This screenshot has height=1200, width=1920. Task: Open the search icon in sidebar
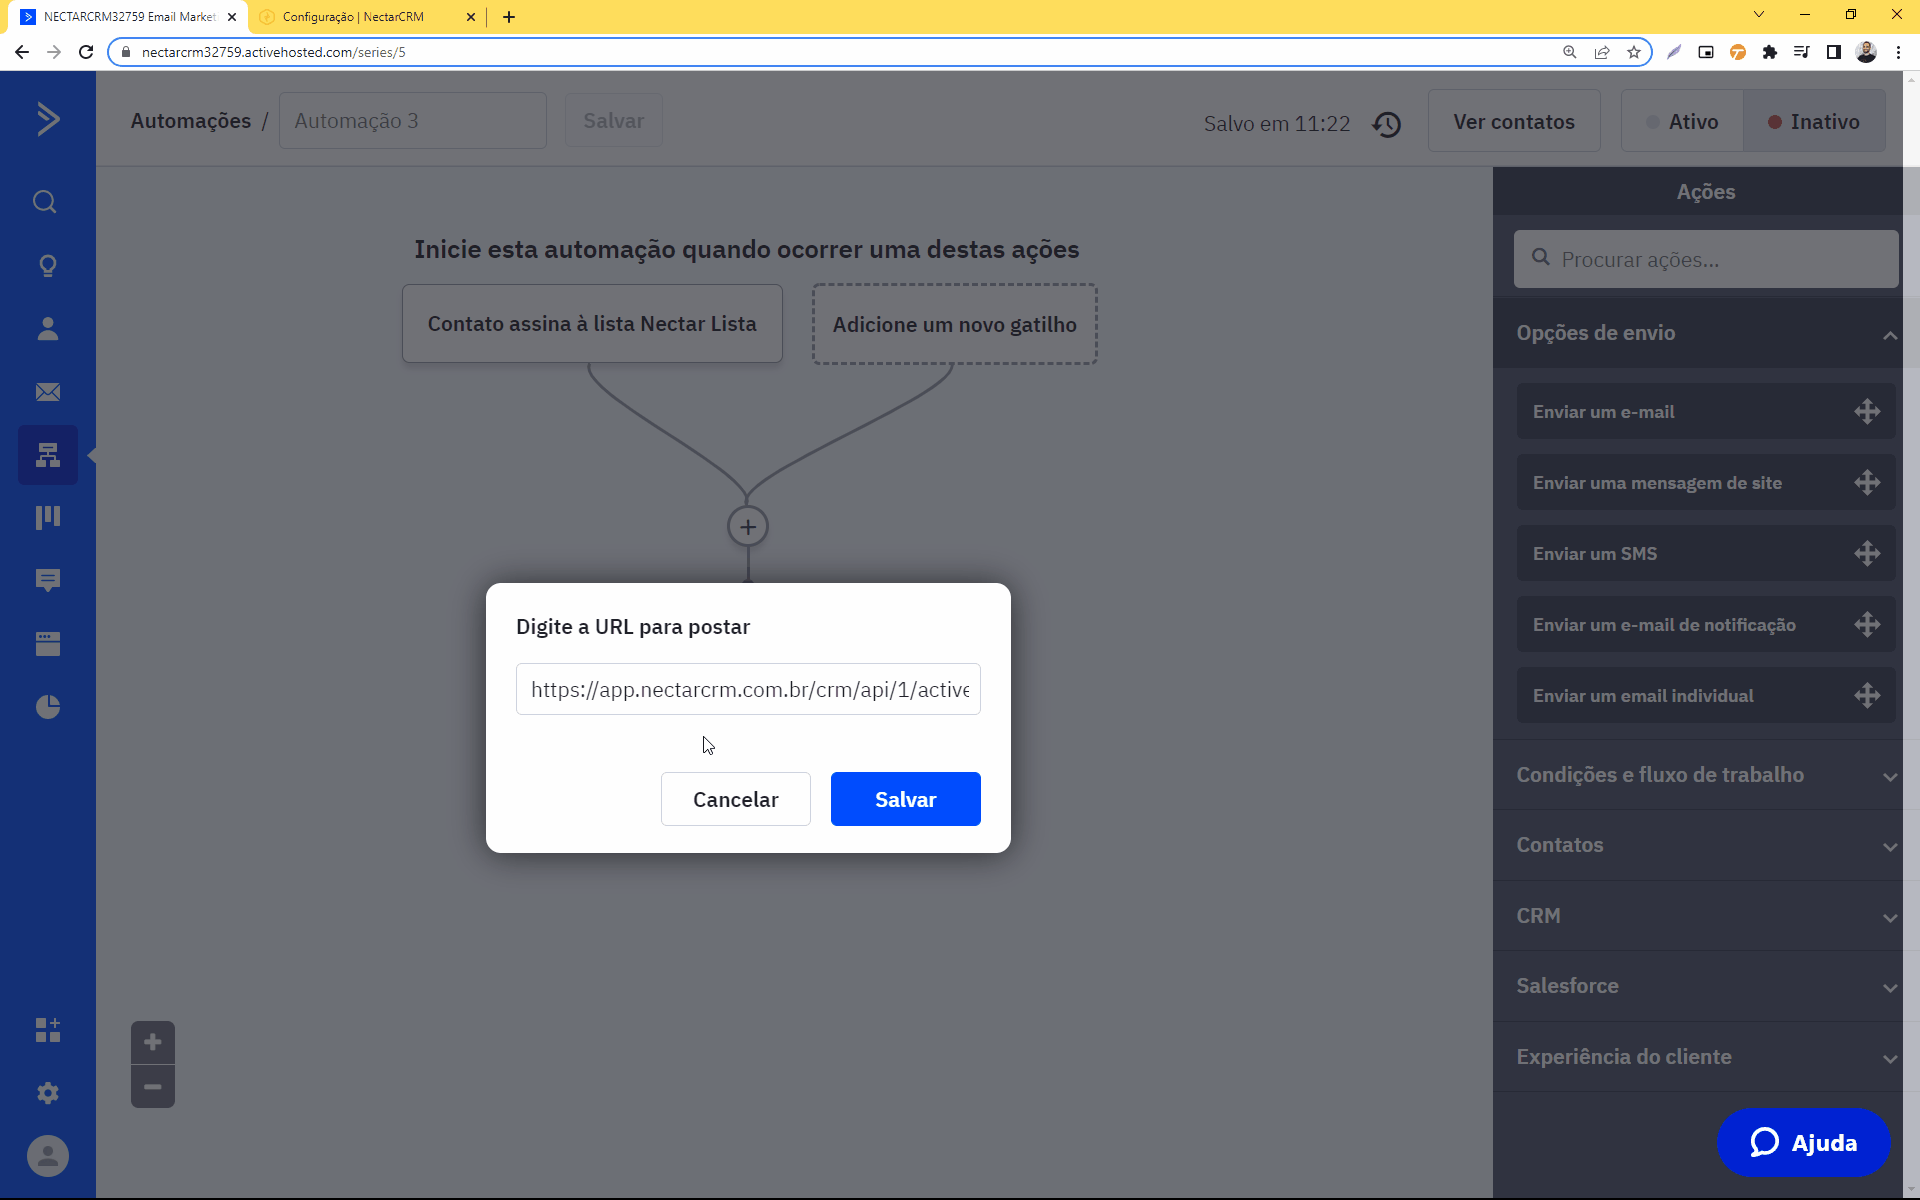coord(45,202)
